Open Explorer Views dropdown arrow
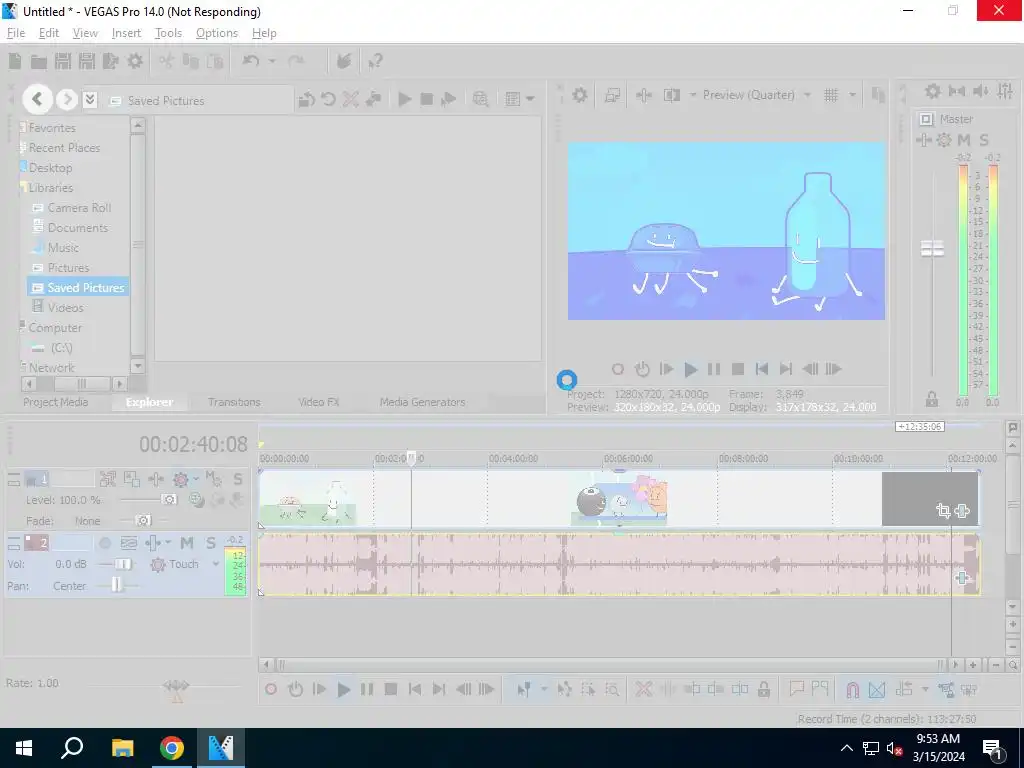 (530, 99)
